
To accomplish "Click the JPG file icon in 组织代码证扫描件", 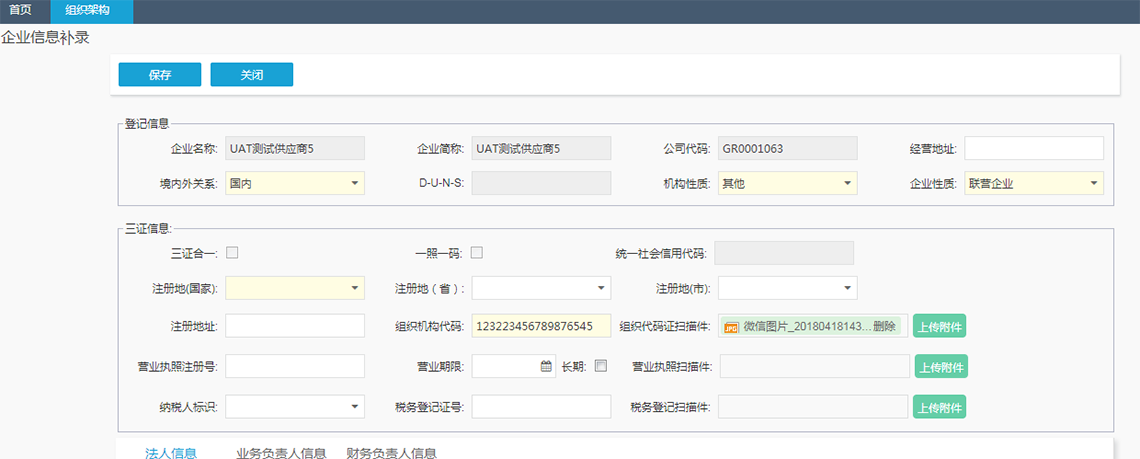I will [731, 327].
